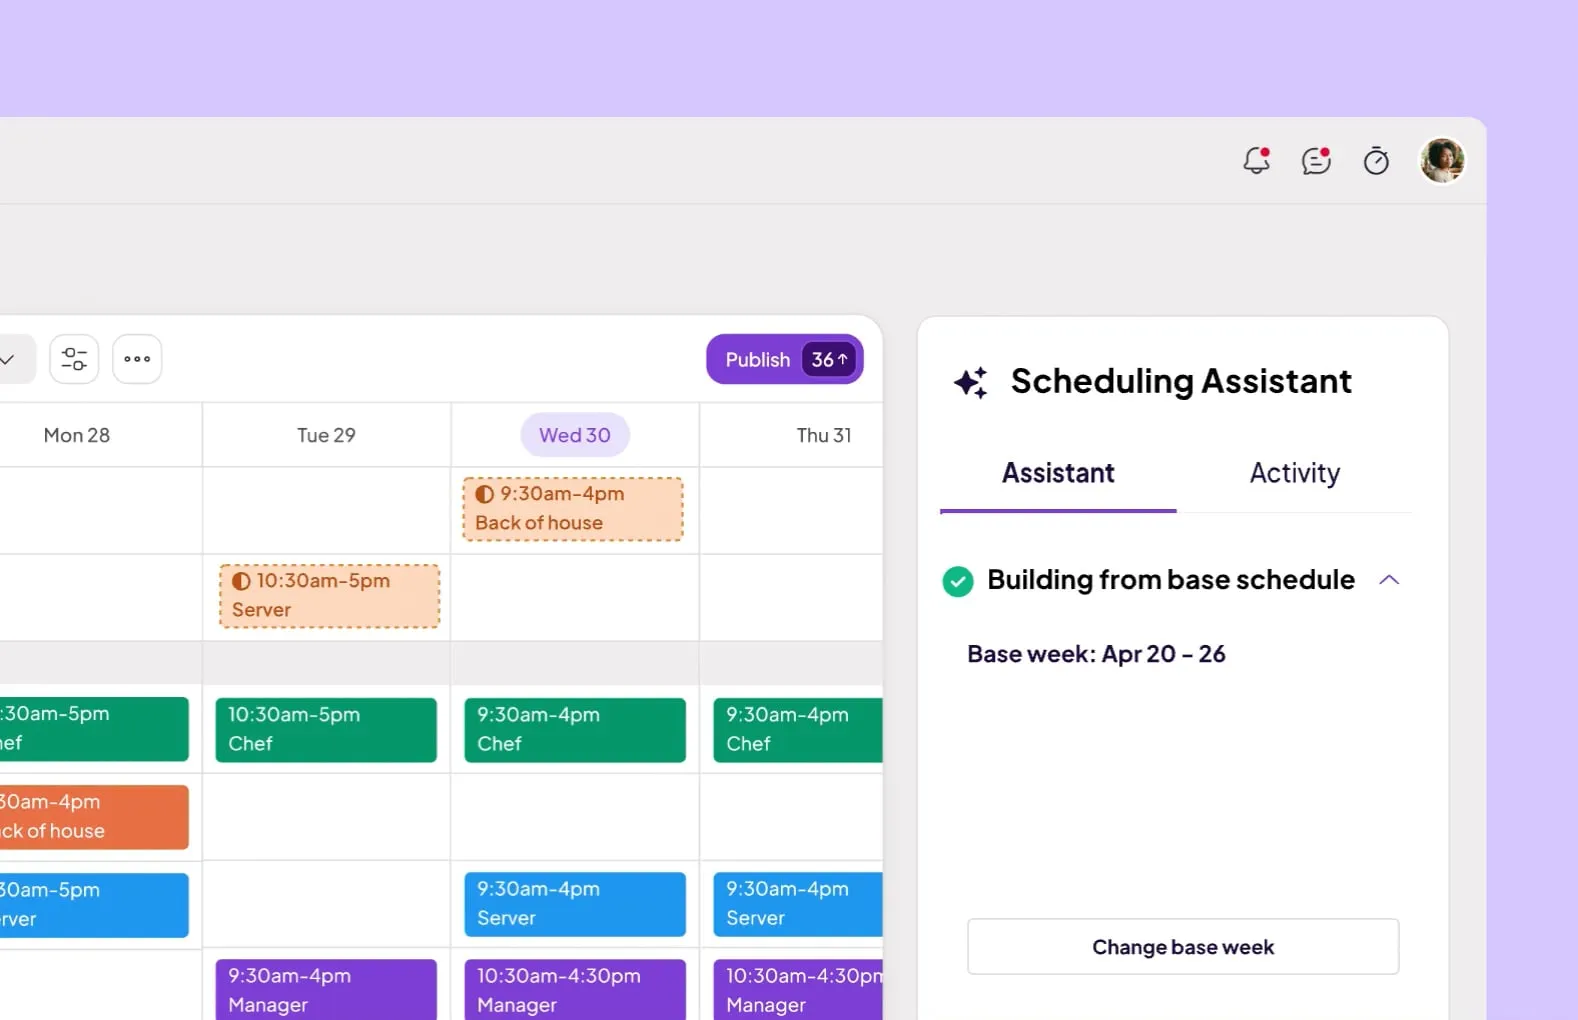Open Tuesday's 10:30am-5pm Chef shift
Image resolution: width=1578 pixels, height=1020 pixels.
pyautogui.click(x=326, y=730)
